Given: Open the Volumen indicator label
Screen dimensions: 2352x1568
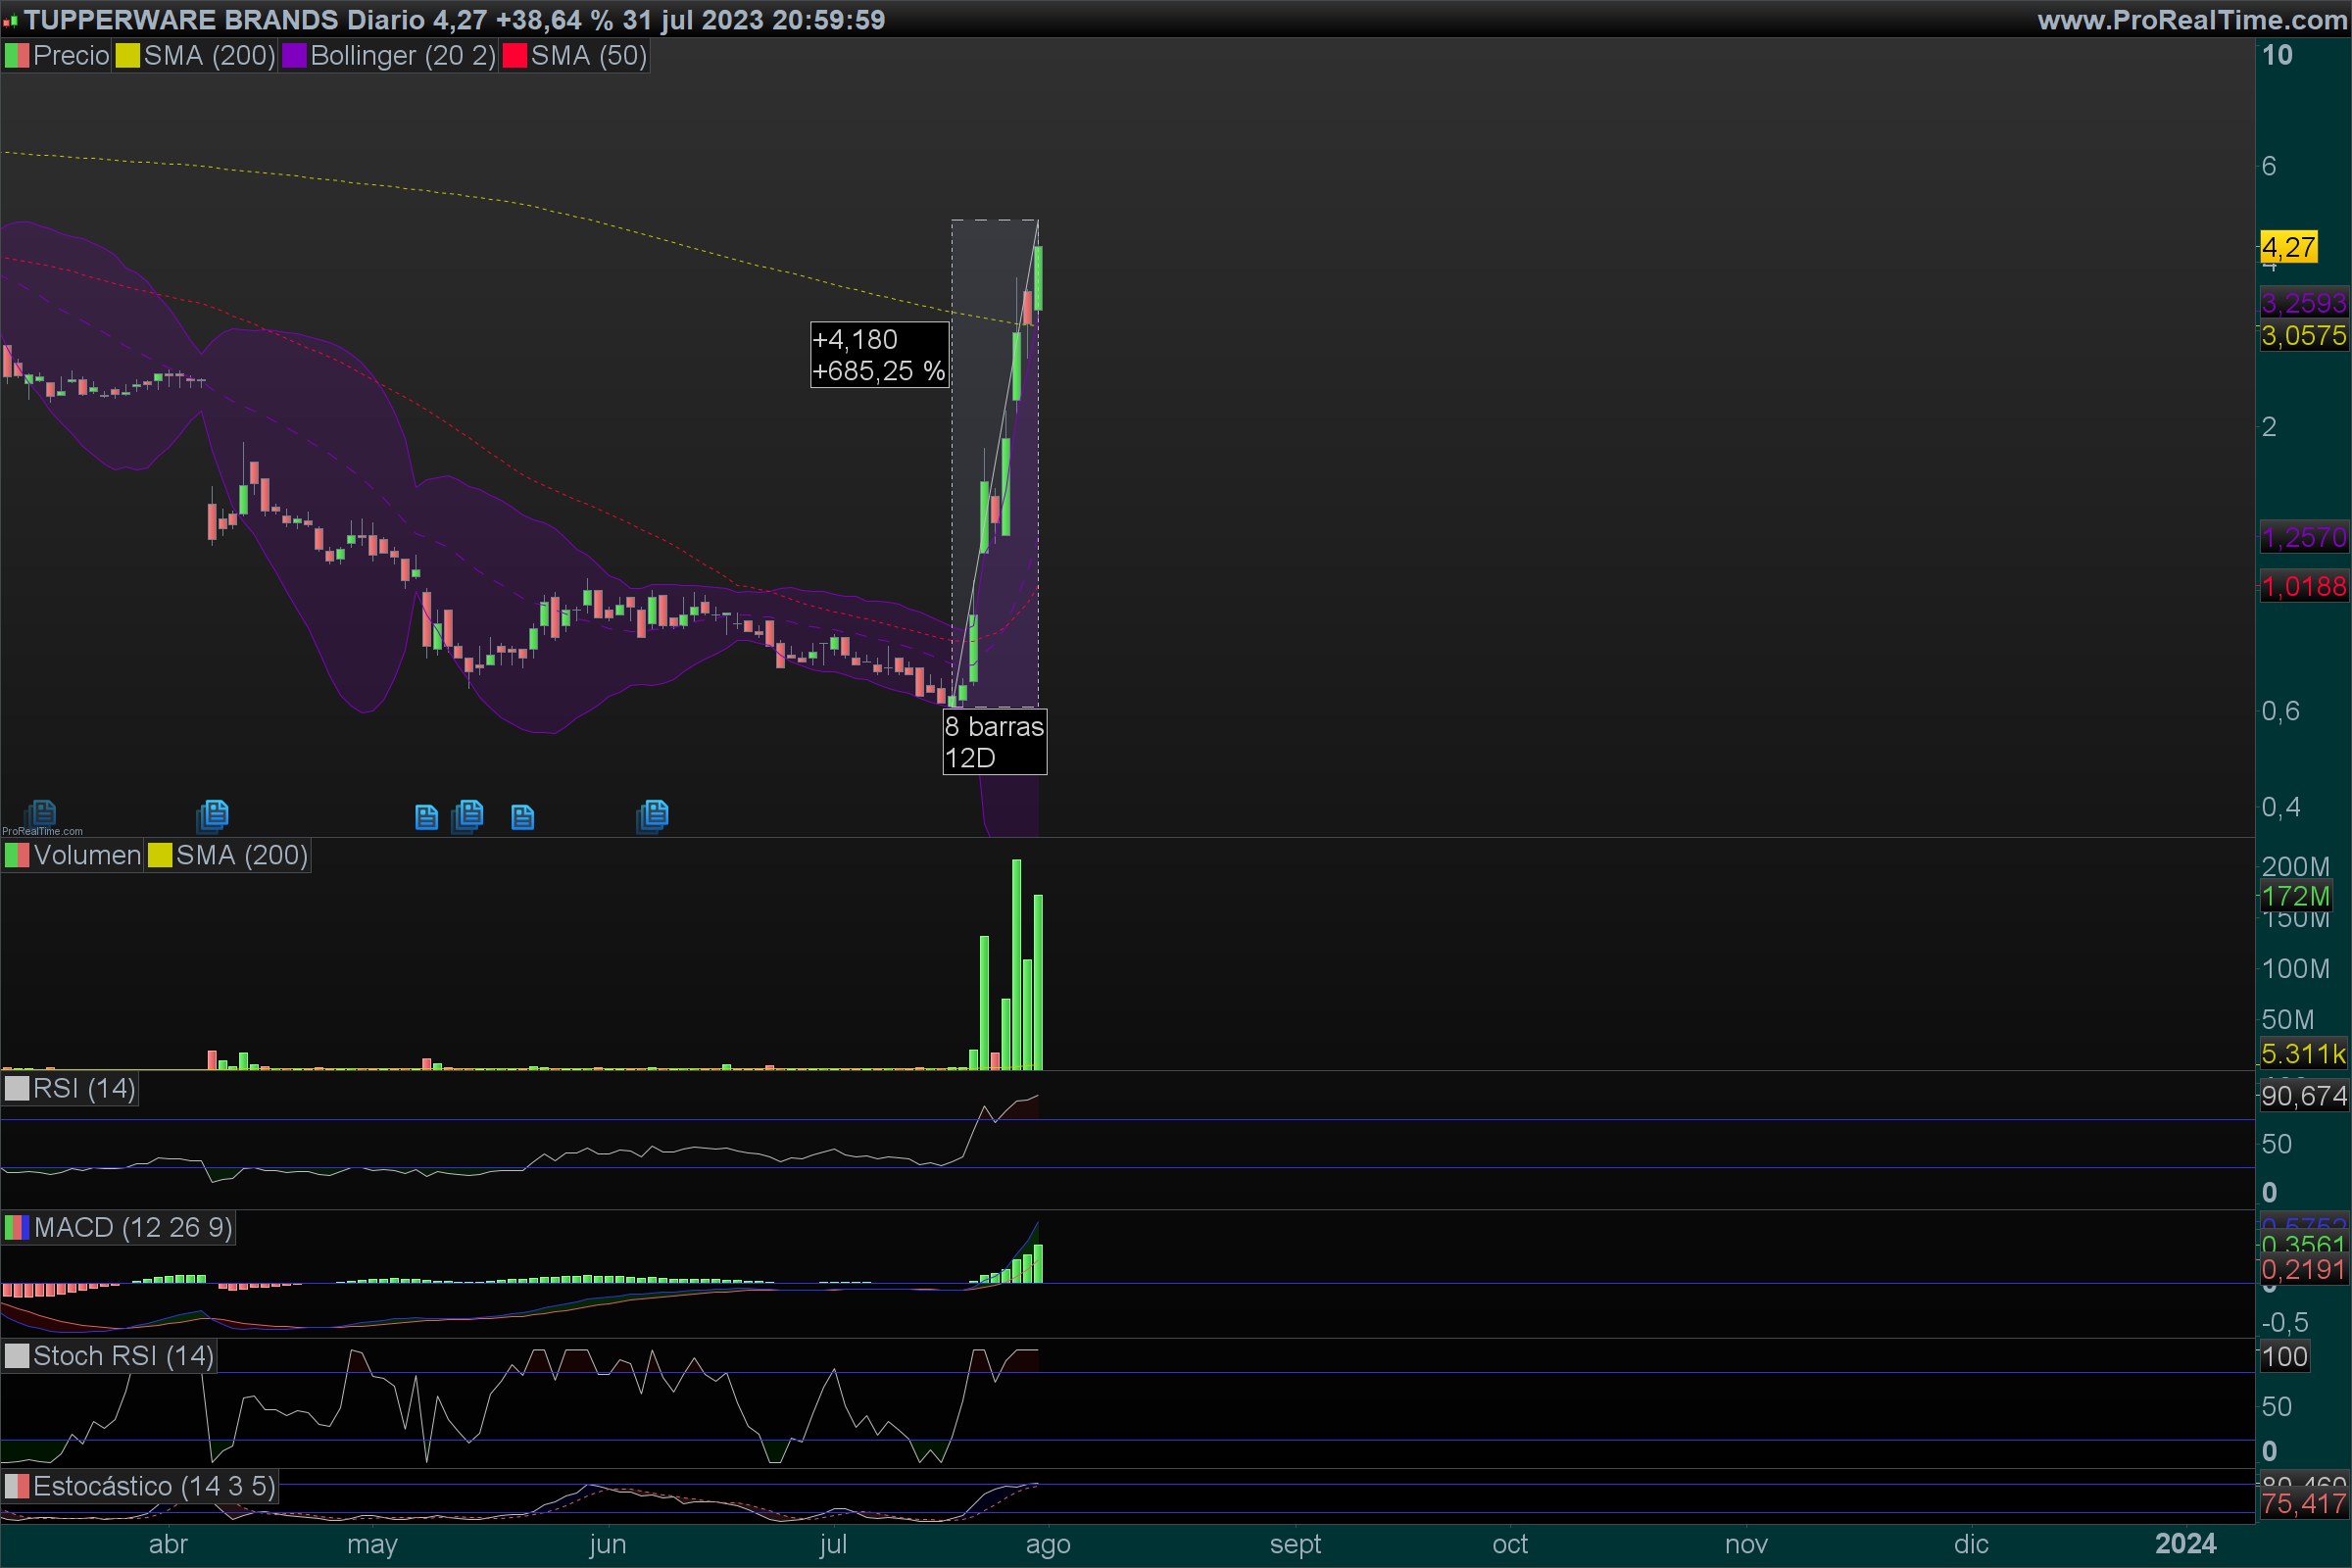Looking at the screenshot, I should point(87,855).
